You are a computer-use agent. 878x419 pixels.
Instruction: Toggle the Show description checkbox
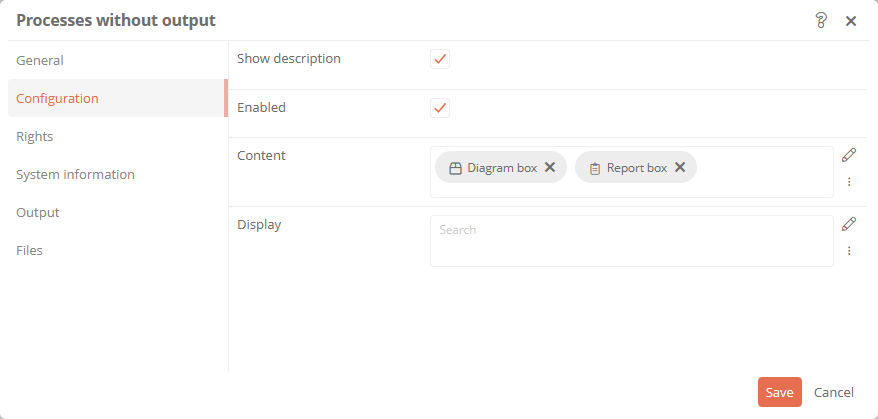pyautogui.click(x=440, y=59)
